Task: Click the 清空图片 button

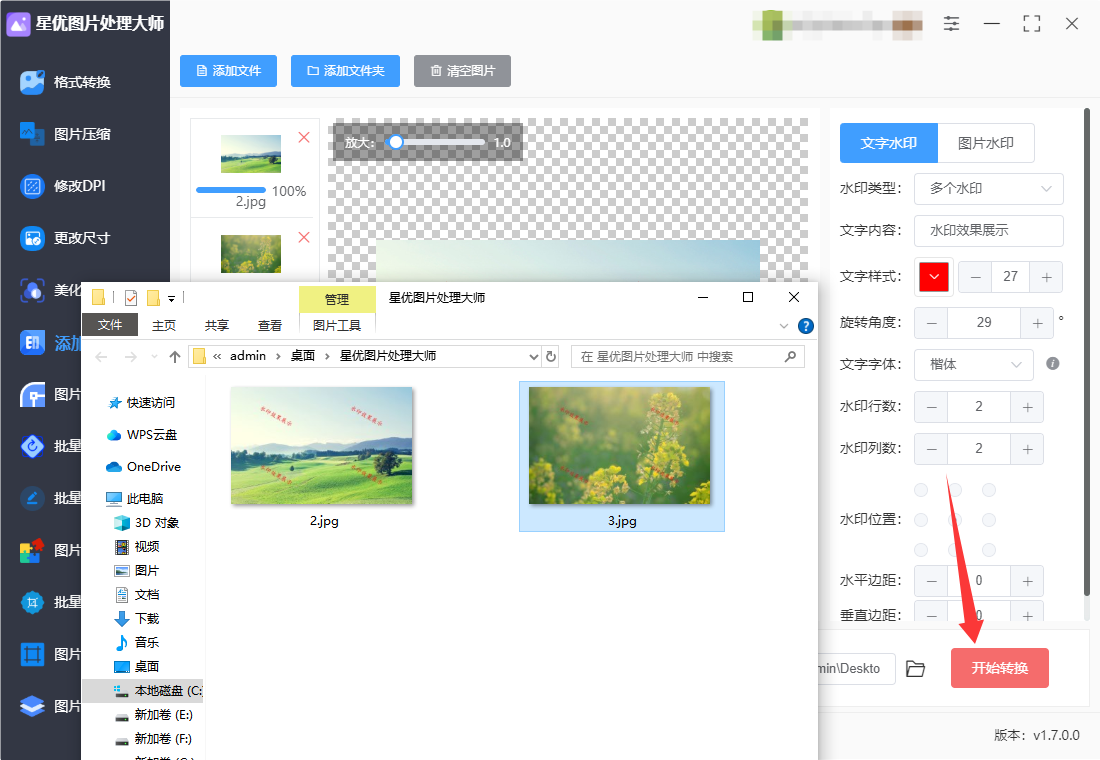Action: tap(462, 71)
